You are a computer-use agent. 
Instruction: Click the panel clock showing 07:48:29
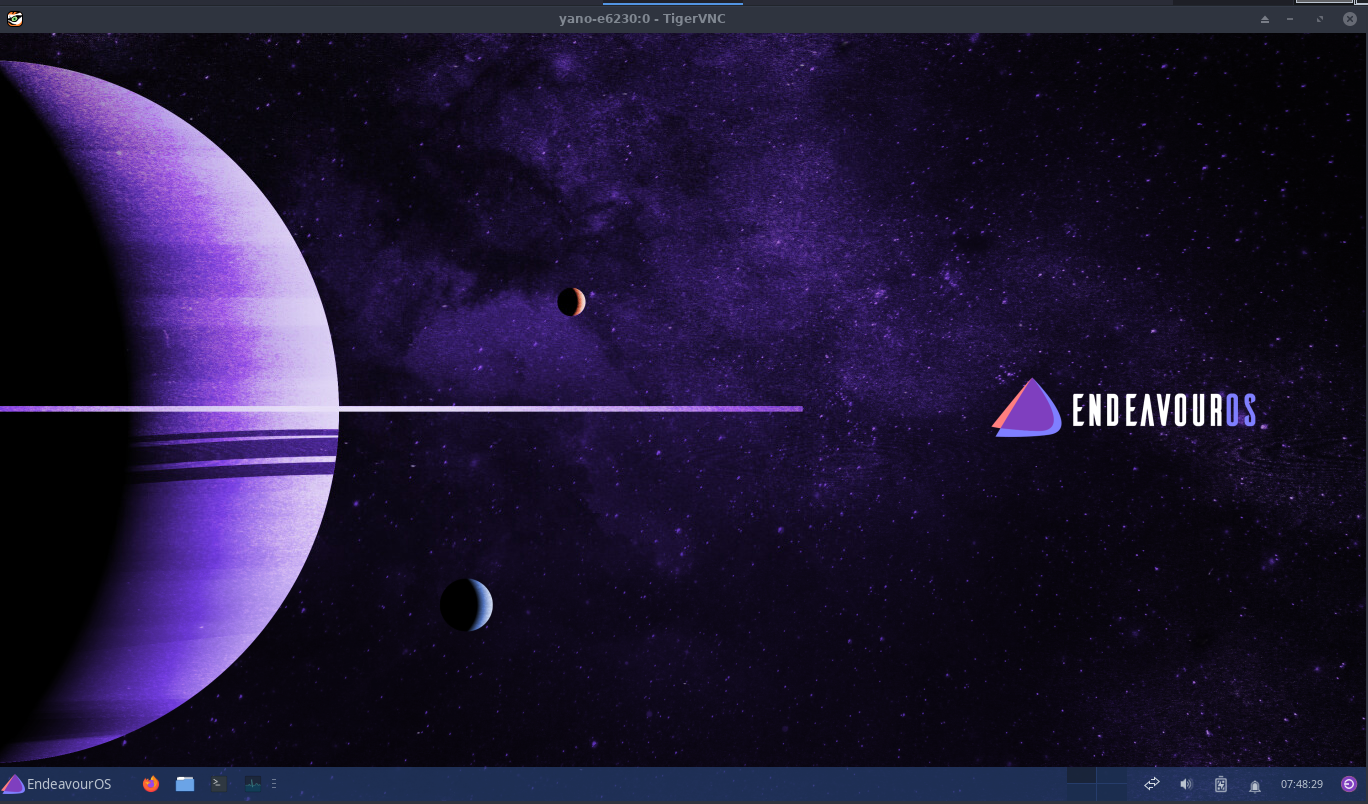pyautogui.click(x=1302, y=784)
